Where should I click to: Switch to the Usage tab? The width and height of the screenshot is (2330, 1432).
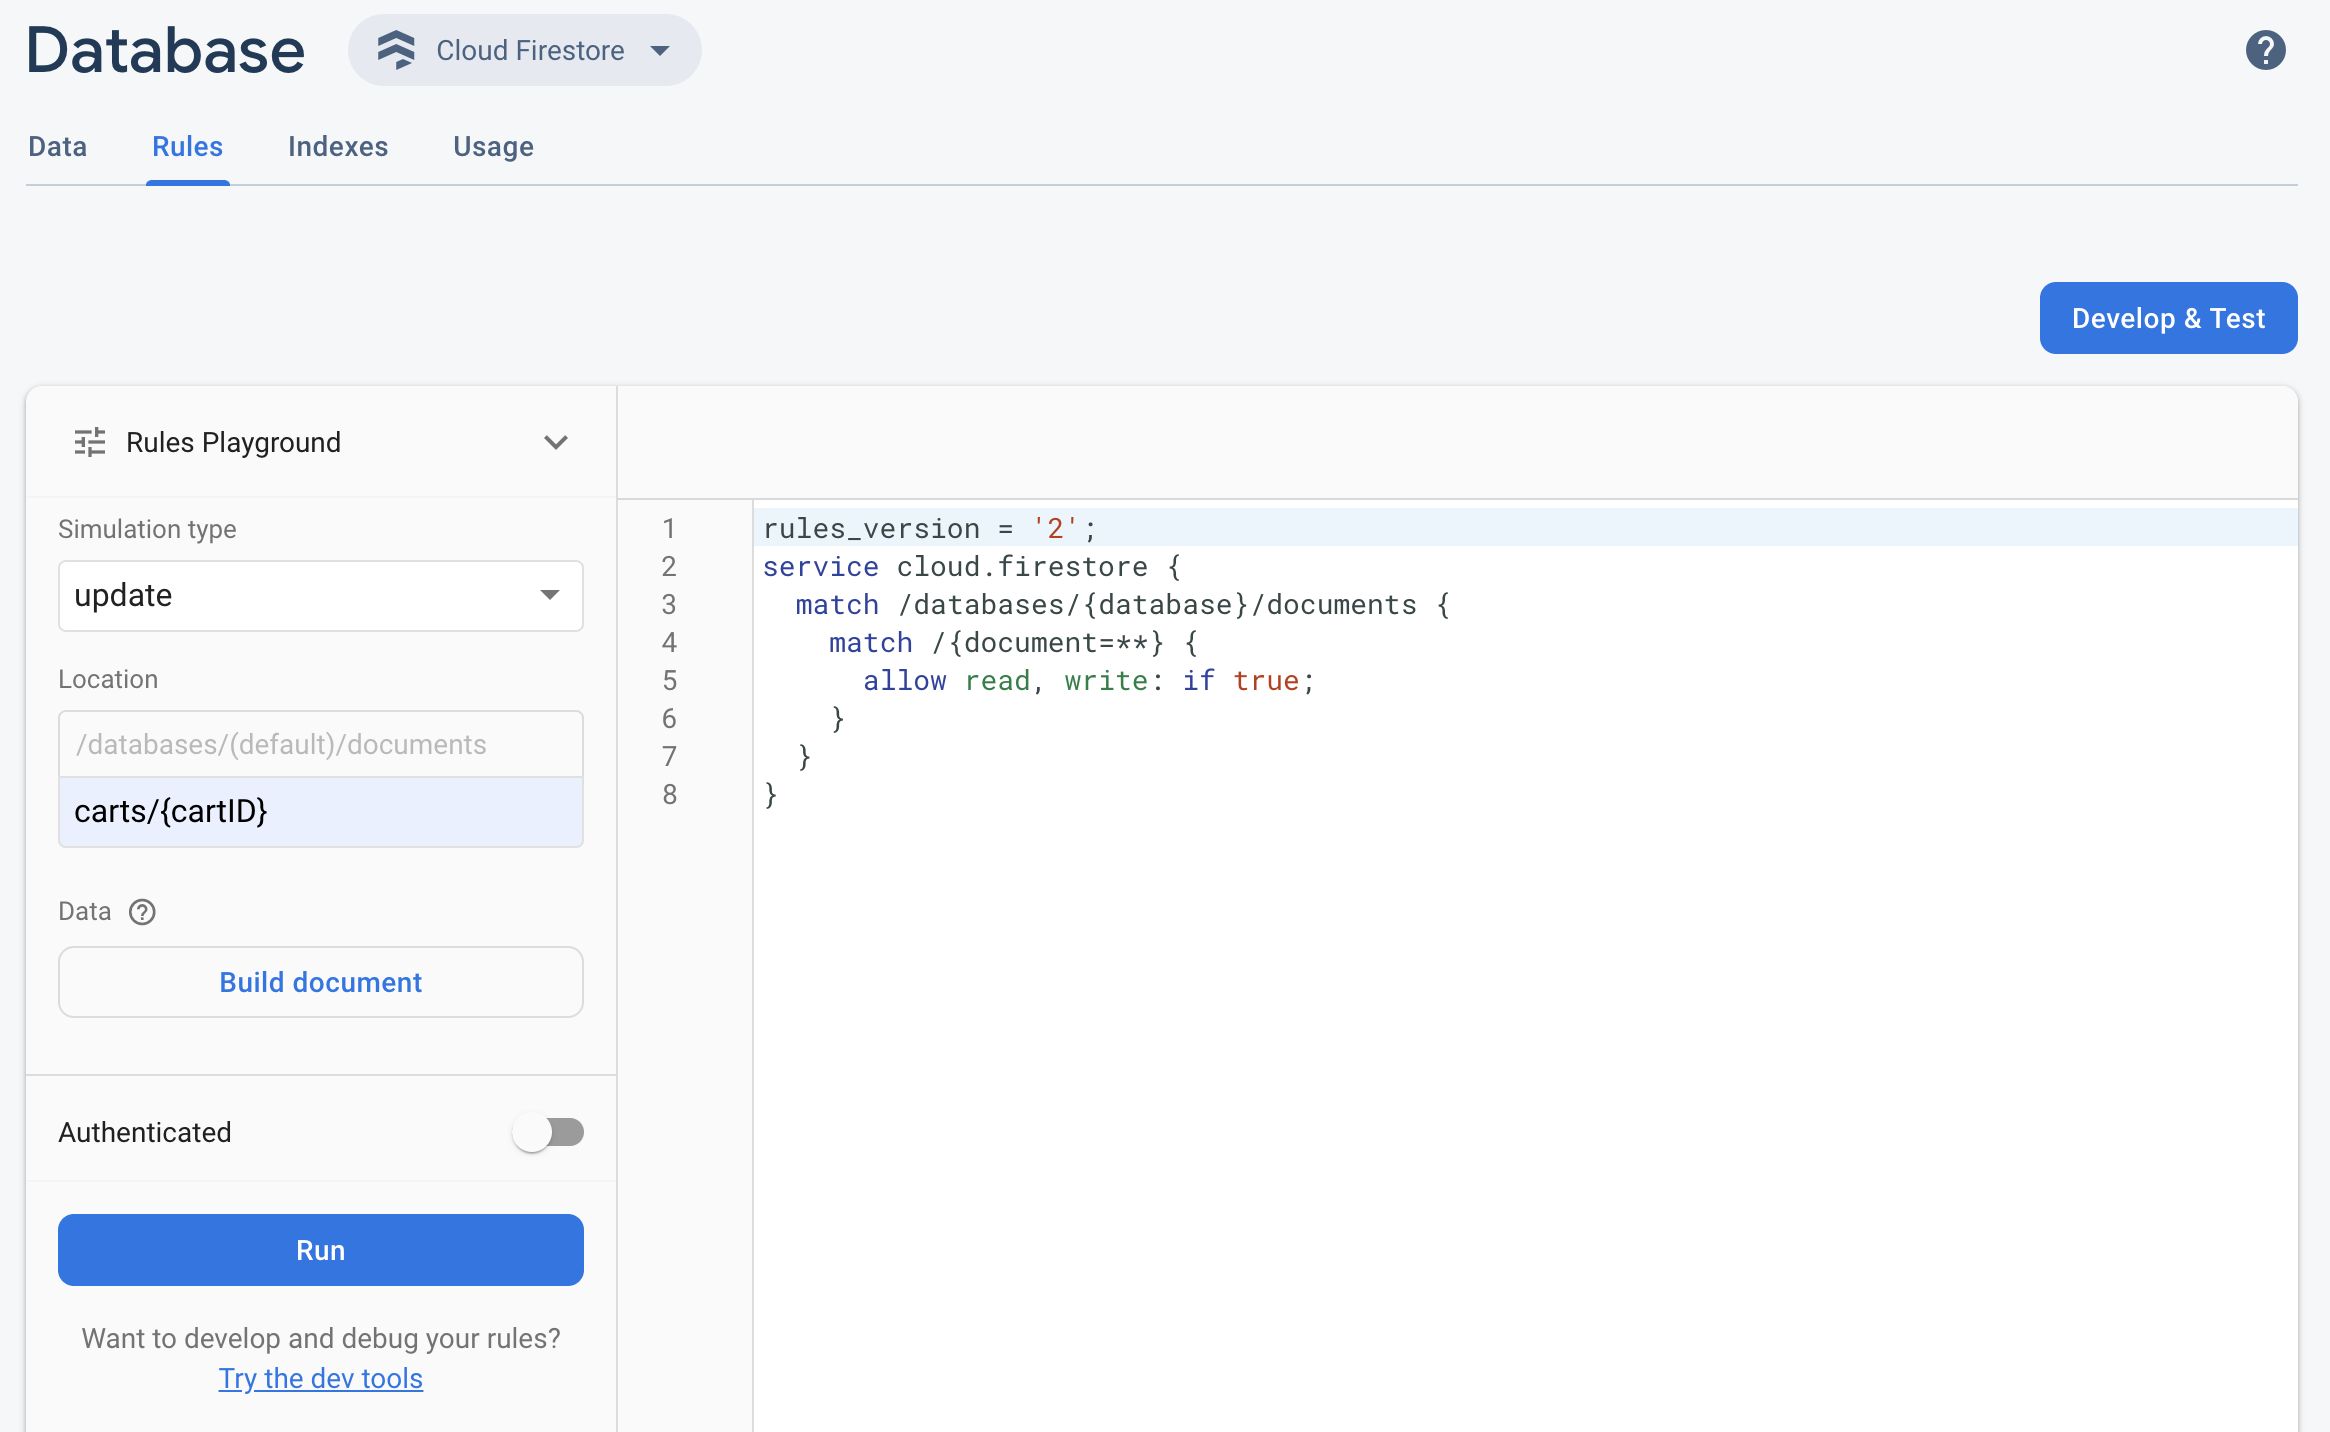click(x=494, y=147)
